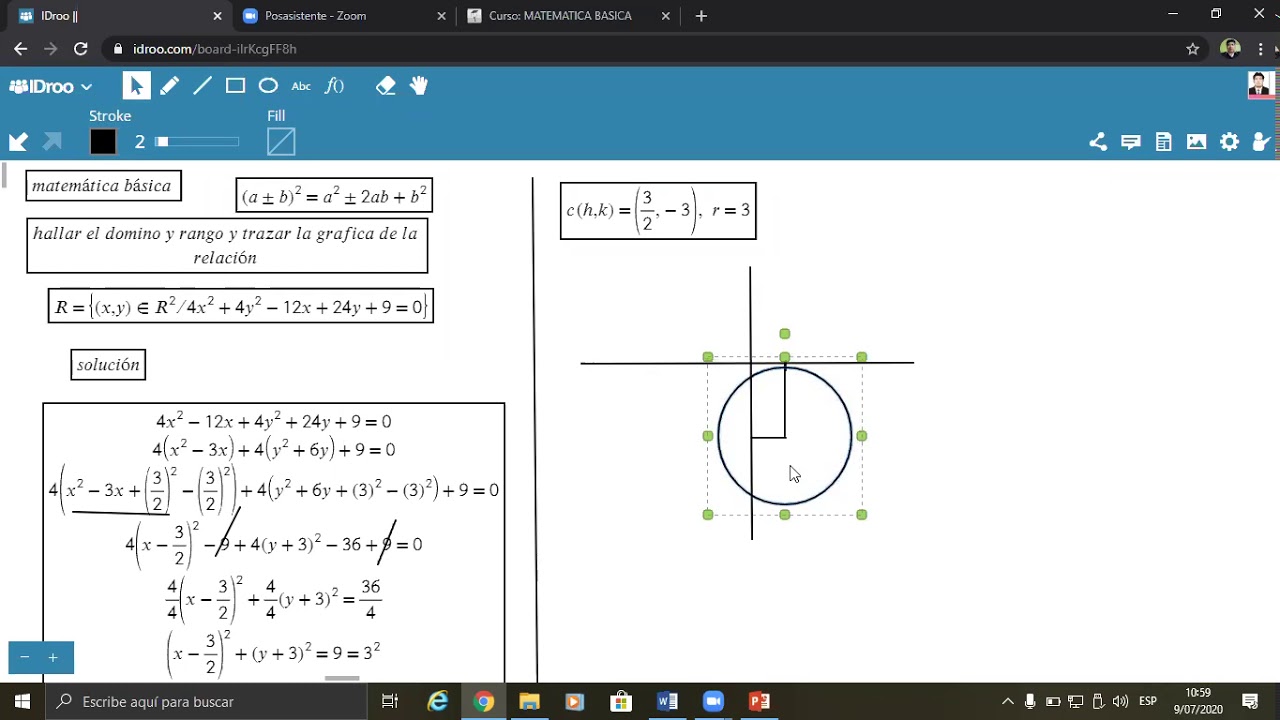The image size is (1280, 720).
Task: Open Task View on the taskbar
Action: click(391, 701)
